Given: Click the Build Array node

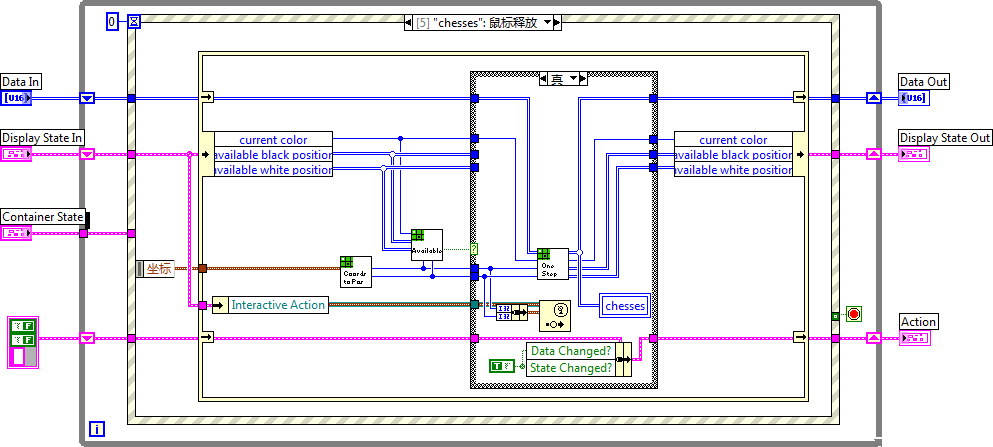Looking at the screenshot, I should pyautogui.click(x=512, y=311).
